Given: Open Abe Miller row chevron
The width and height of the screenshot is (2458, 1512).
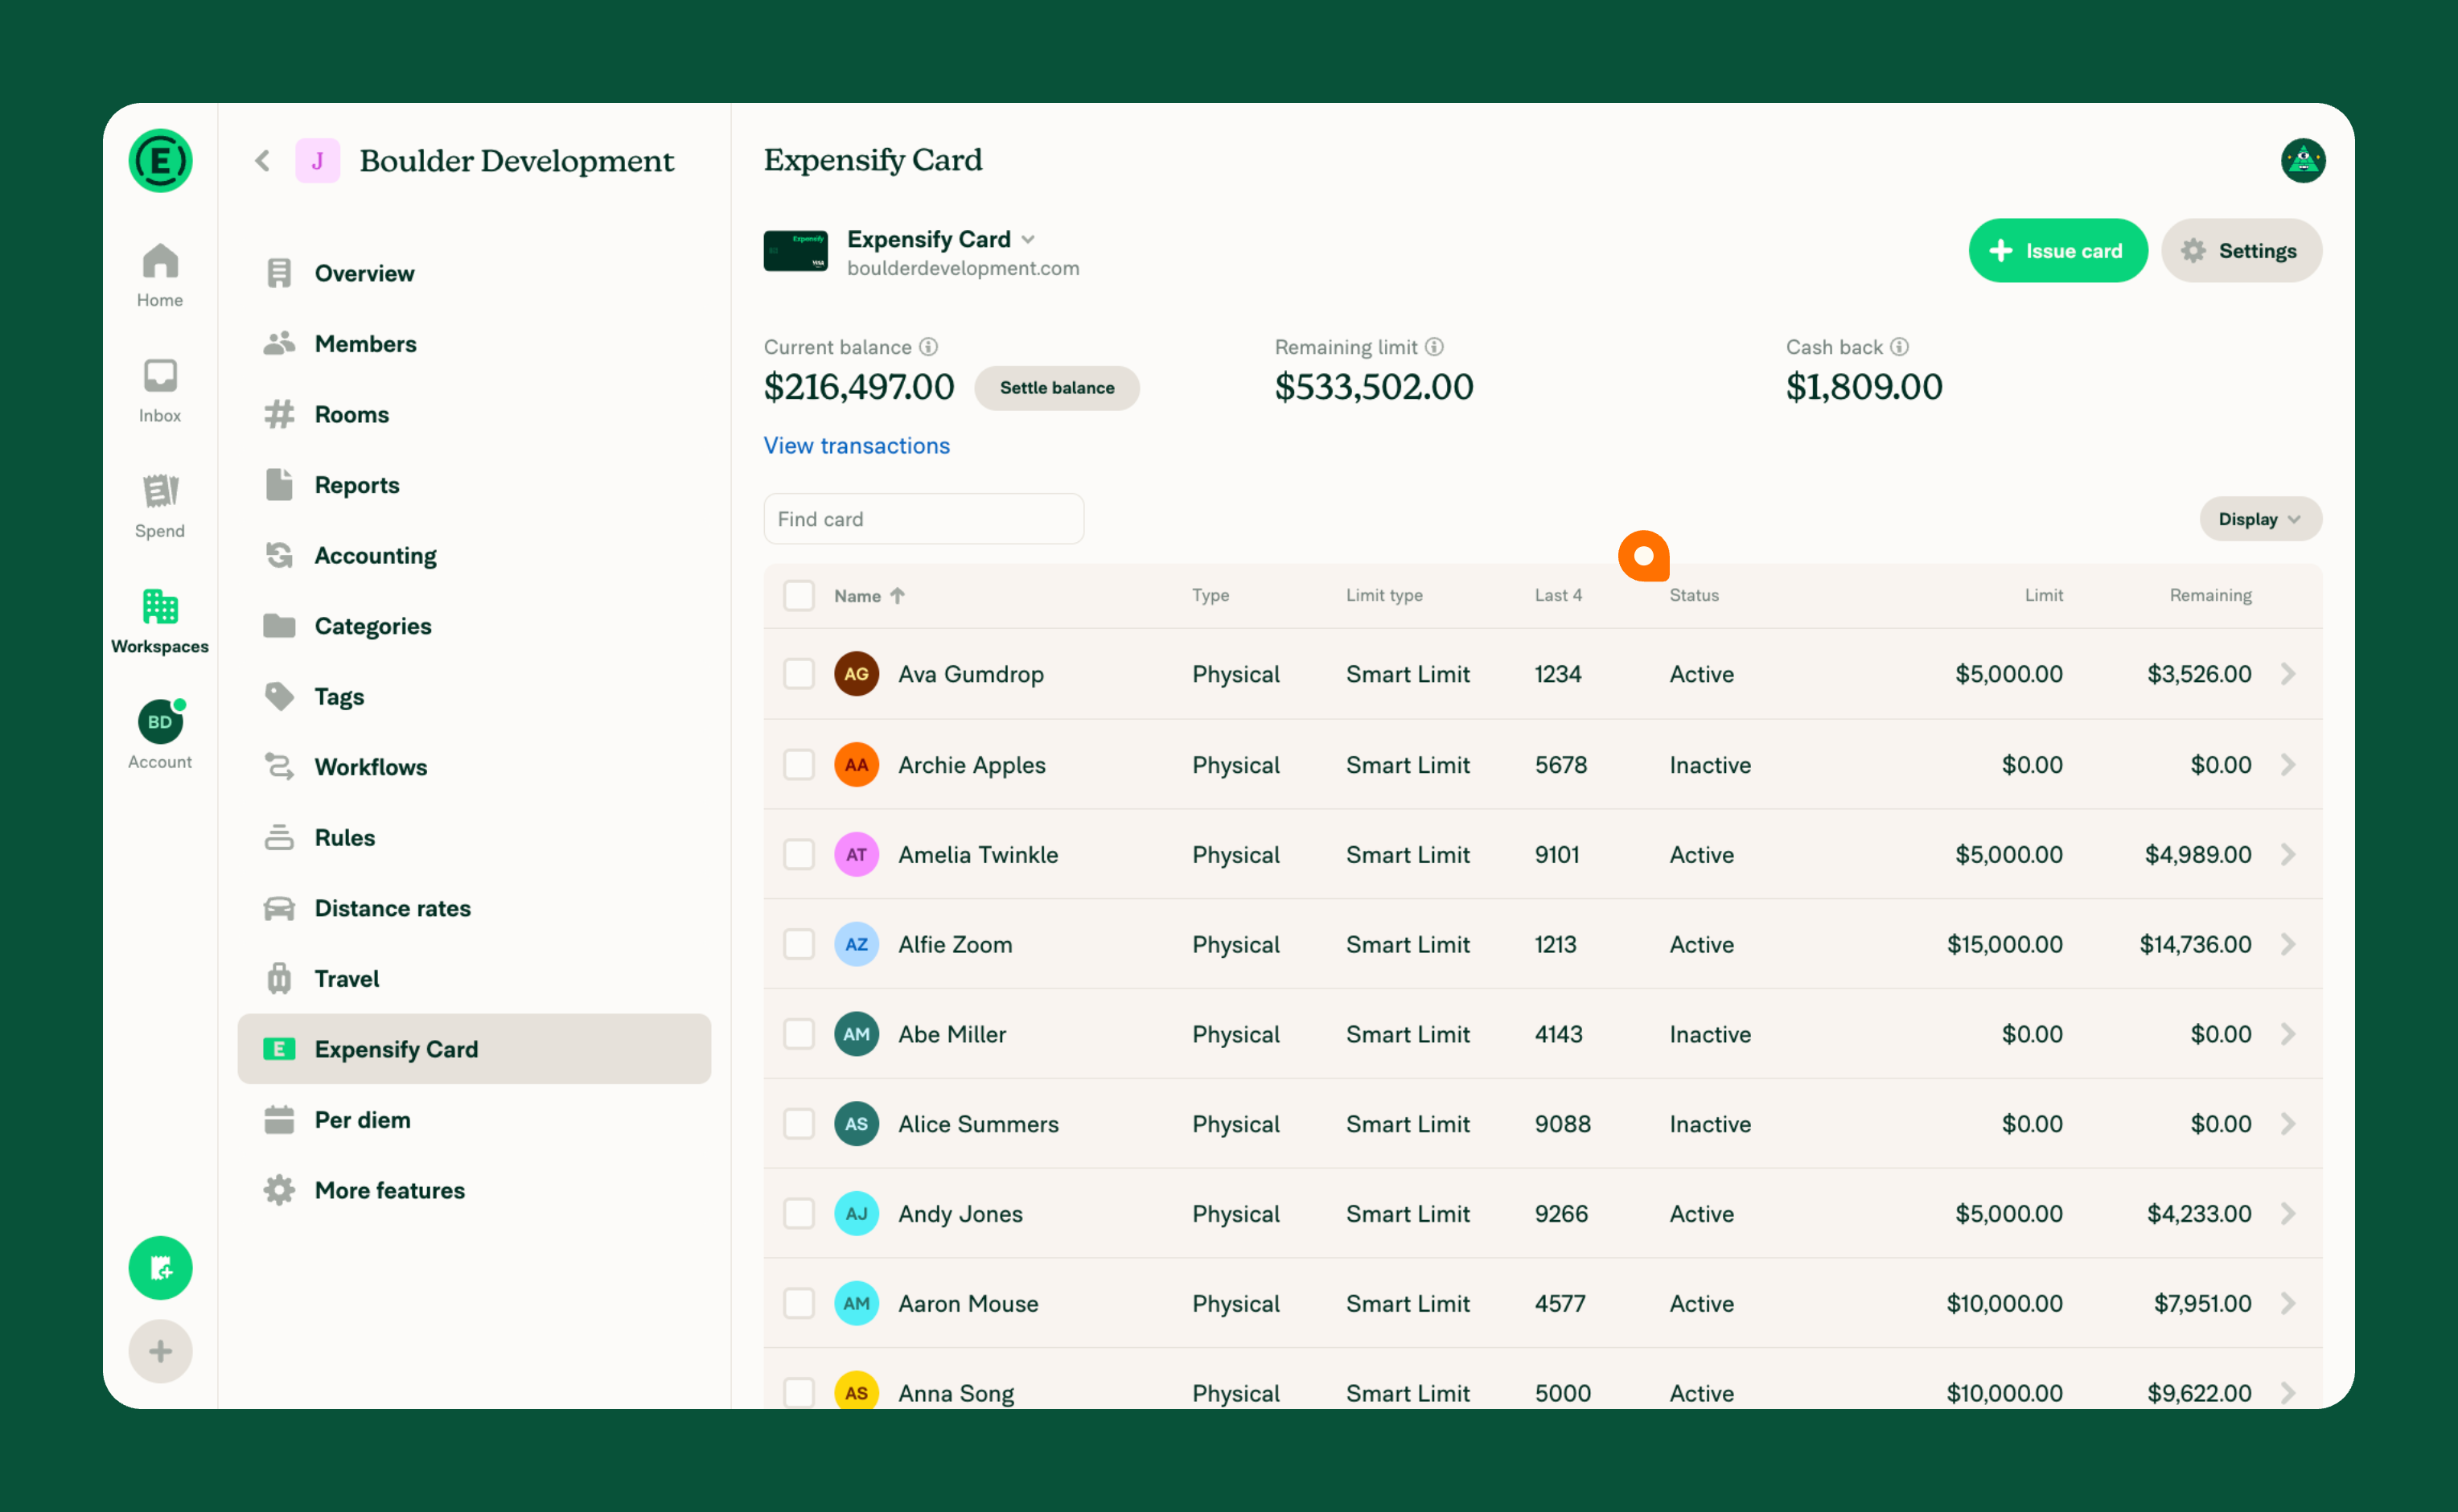Looking at the screenshot, I should [x=2288, y=1034].
